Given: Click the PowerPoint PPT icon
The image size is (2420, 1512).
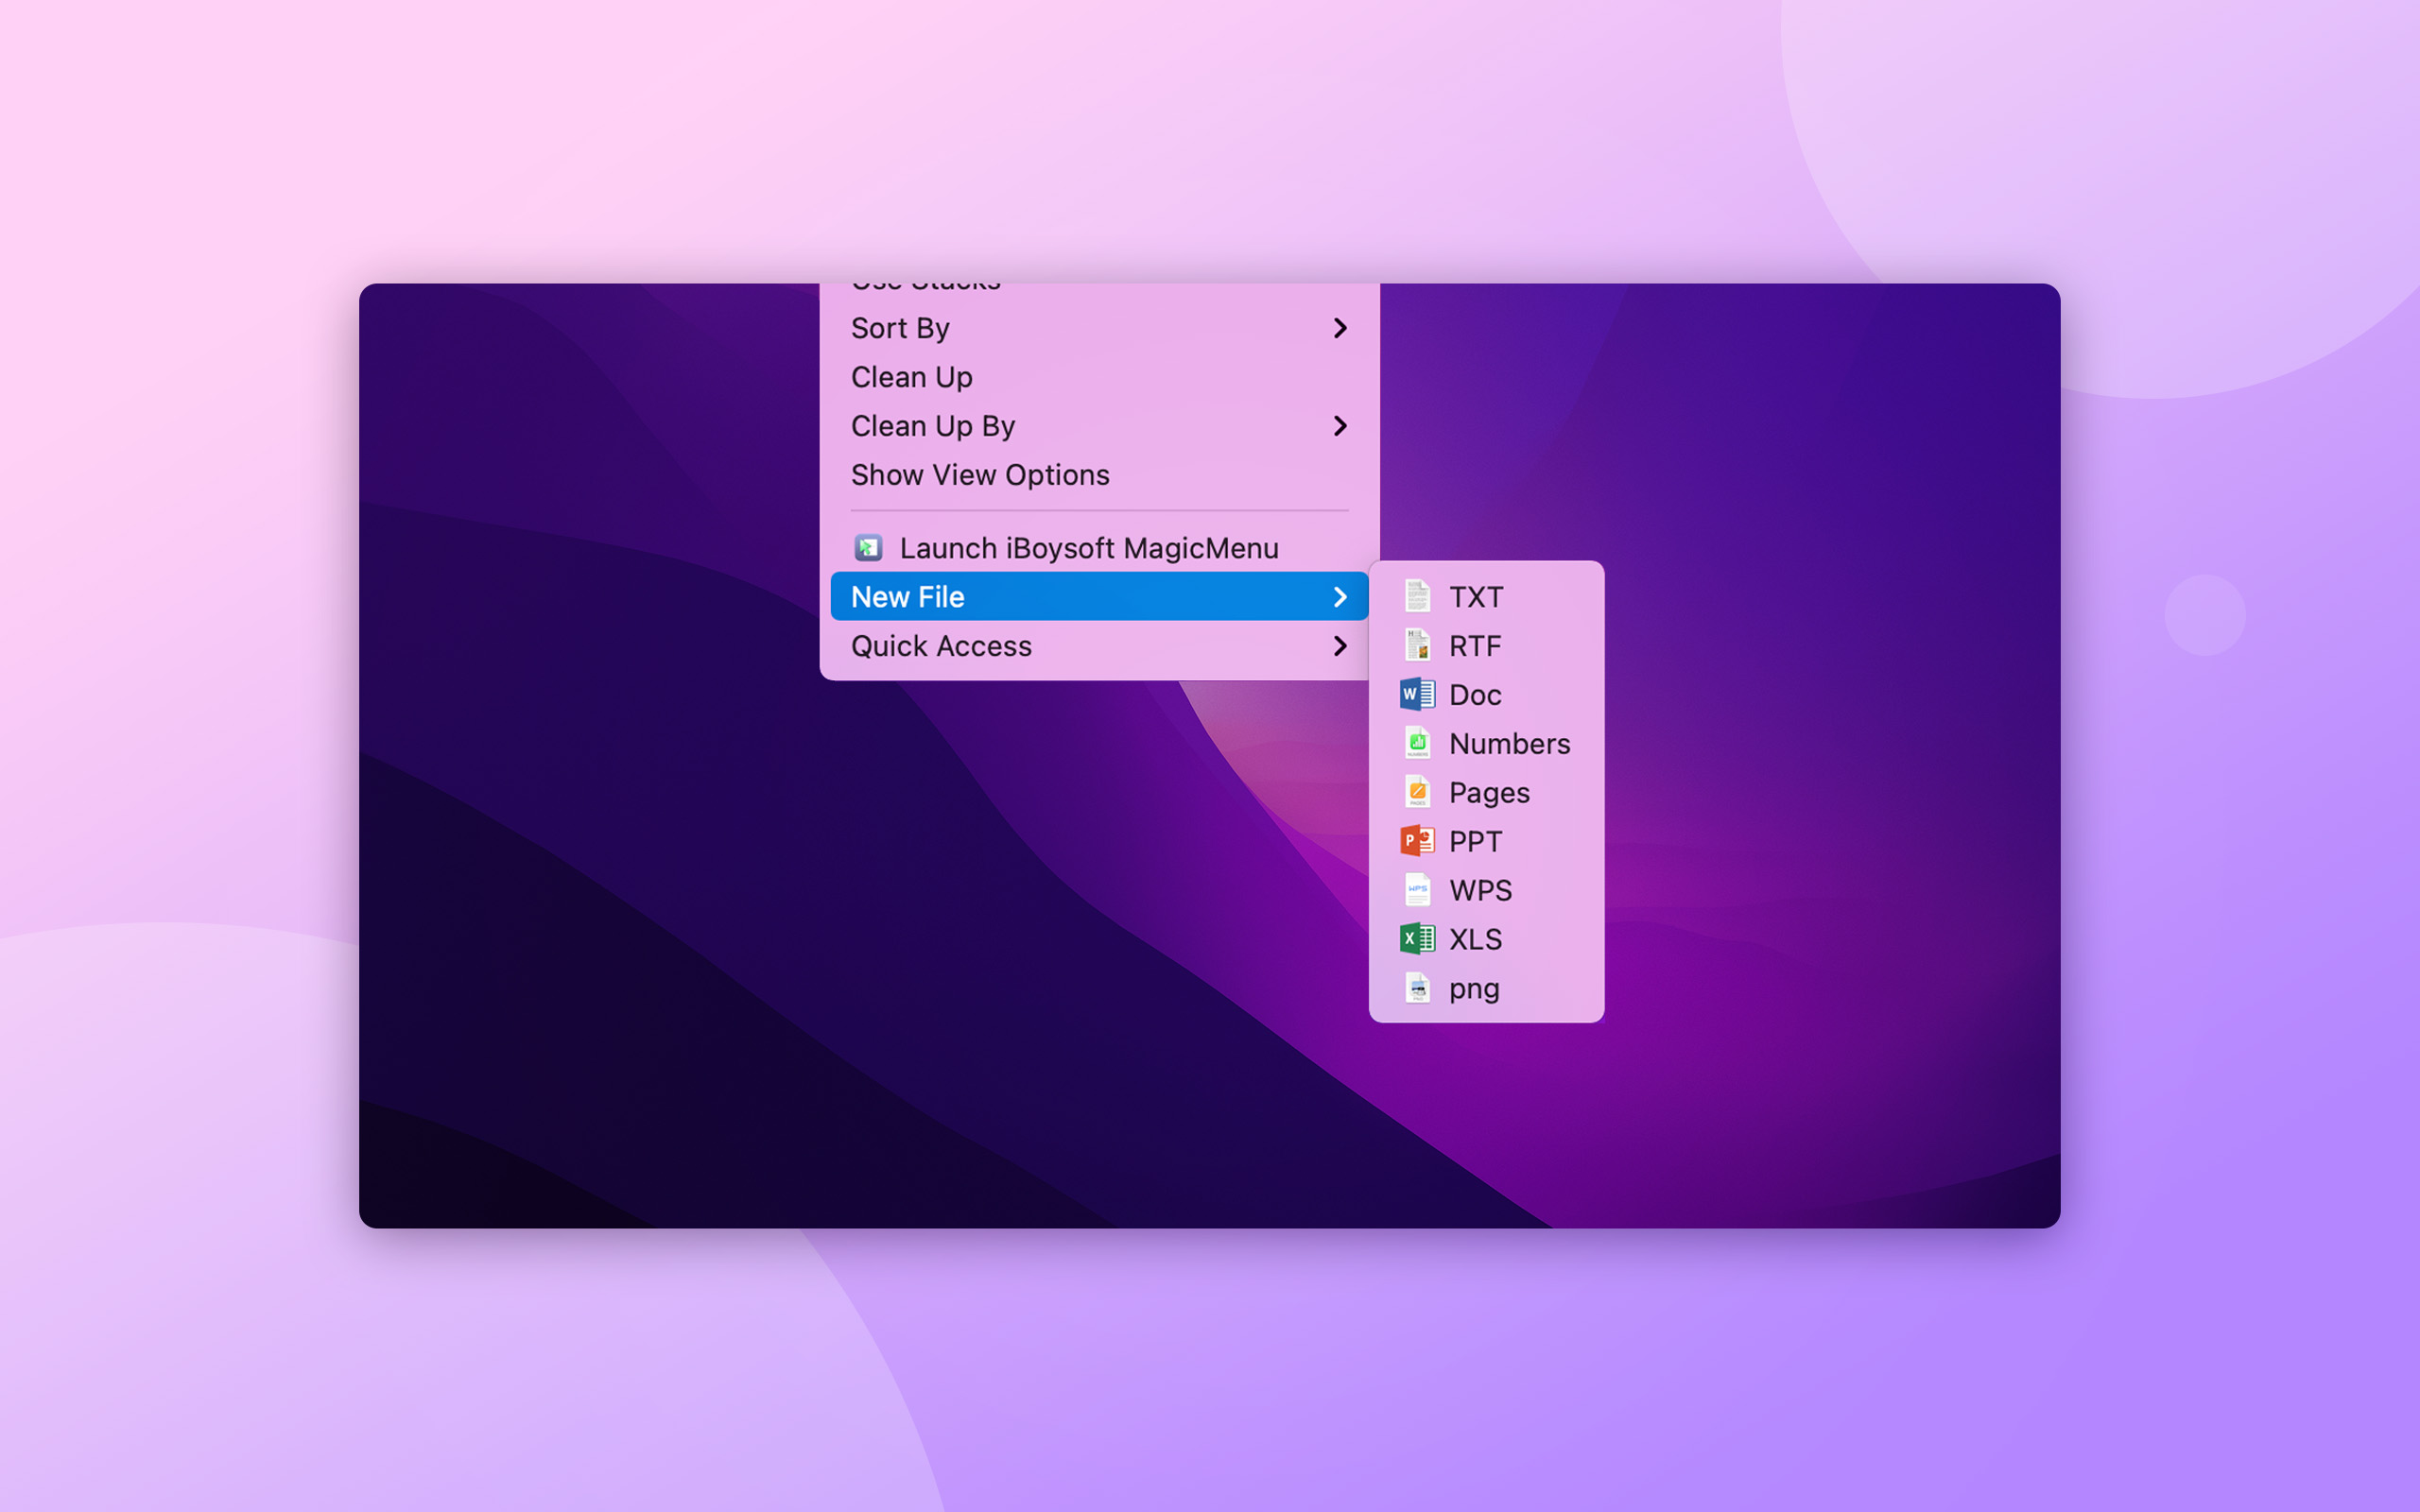Looking at the screenshot, I should click(x=1417, y=841).
